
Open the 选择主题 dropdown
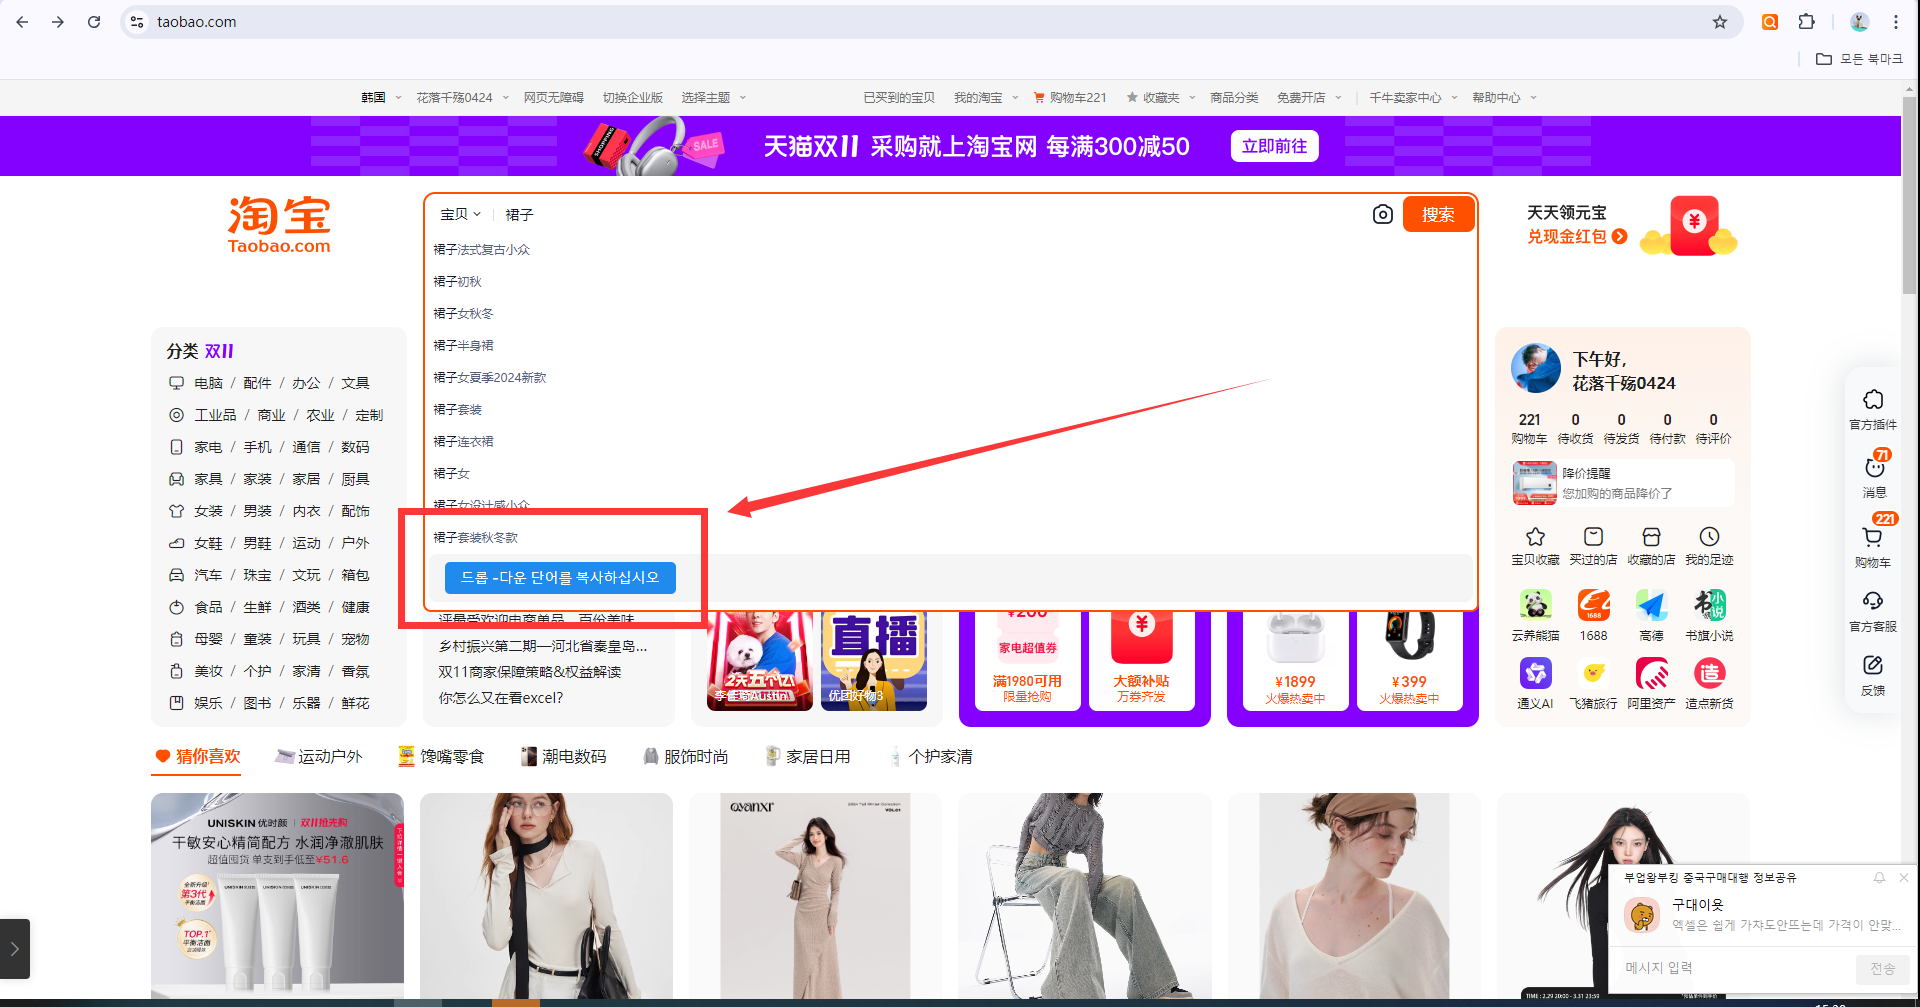click(x=713, y=97)
